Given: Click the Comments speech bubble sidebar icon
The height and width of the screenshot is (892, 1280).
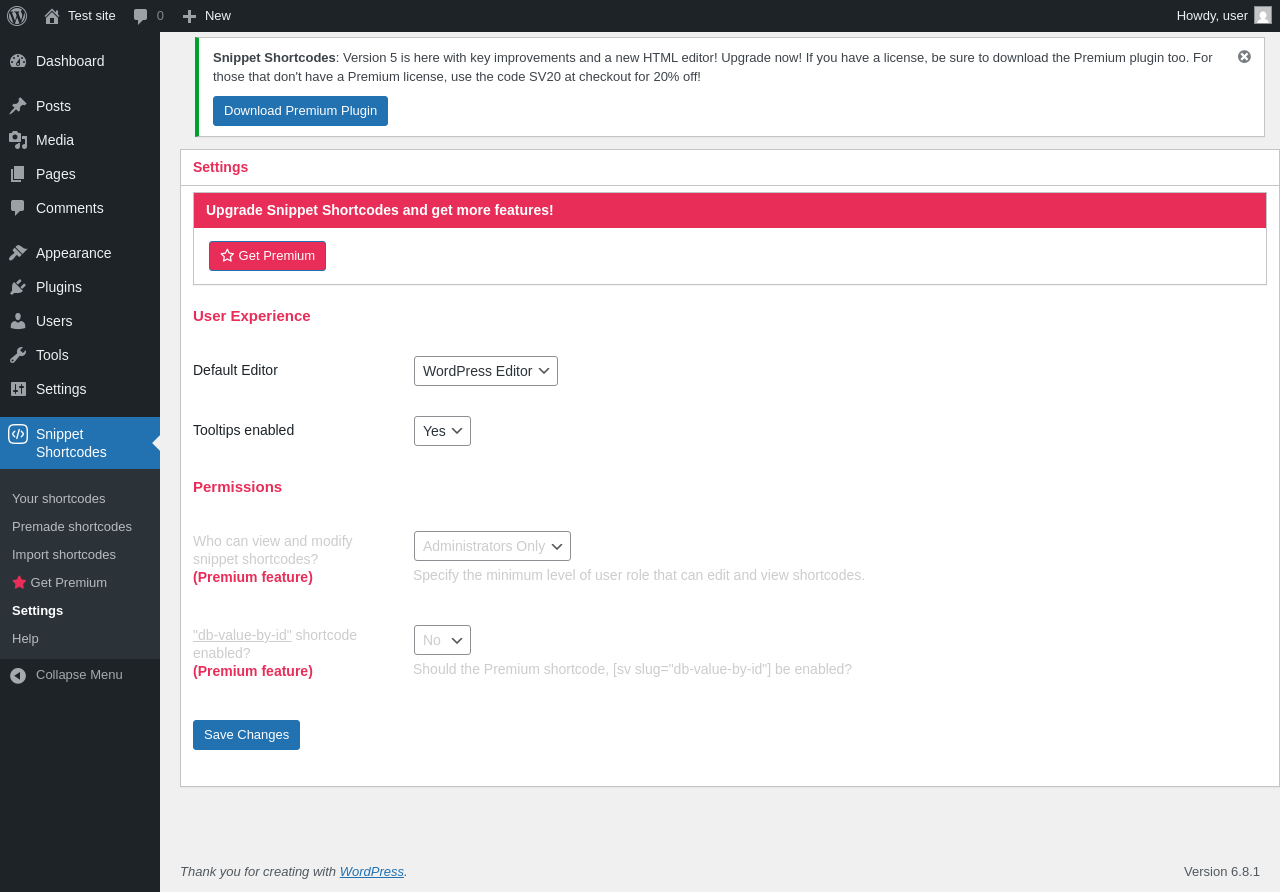Looking at the screenshot, I should [x=18, y=208].
